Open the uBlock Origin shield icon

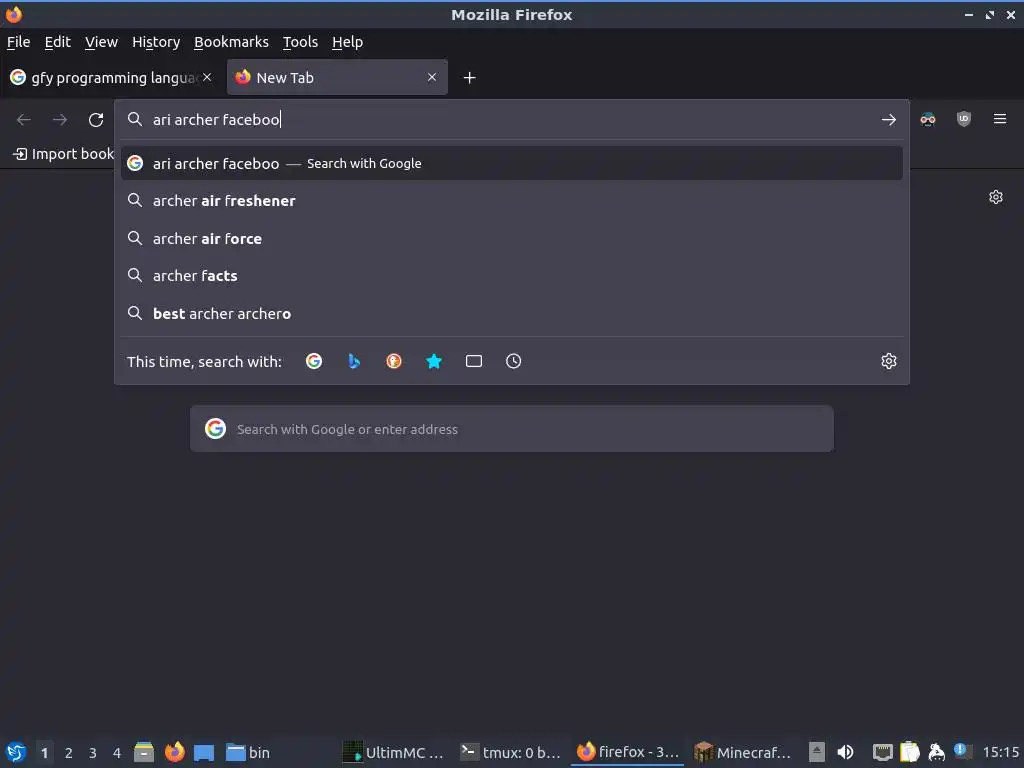(963, 119)
